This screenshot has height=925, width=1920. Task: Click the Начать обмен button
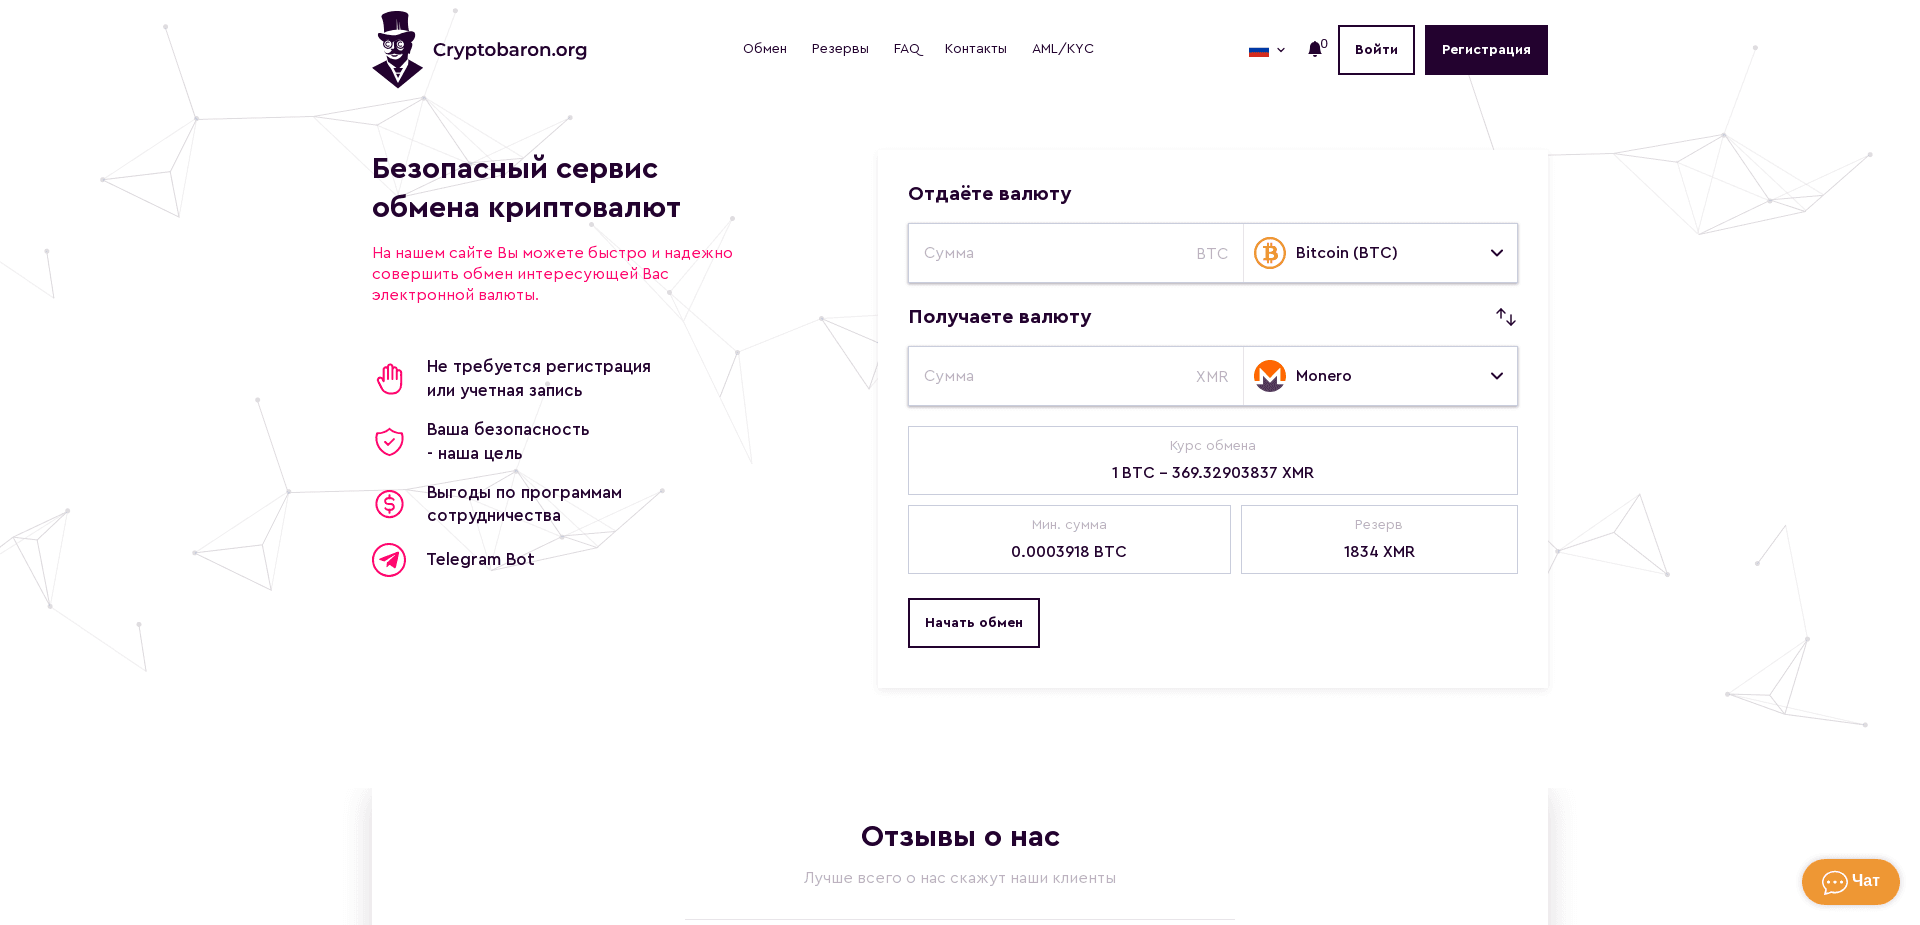tap(973, 622)
